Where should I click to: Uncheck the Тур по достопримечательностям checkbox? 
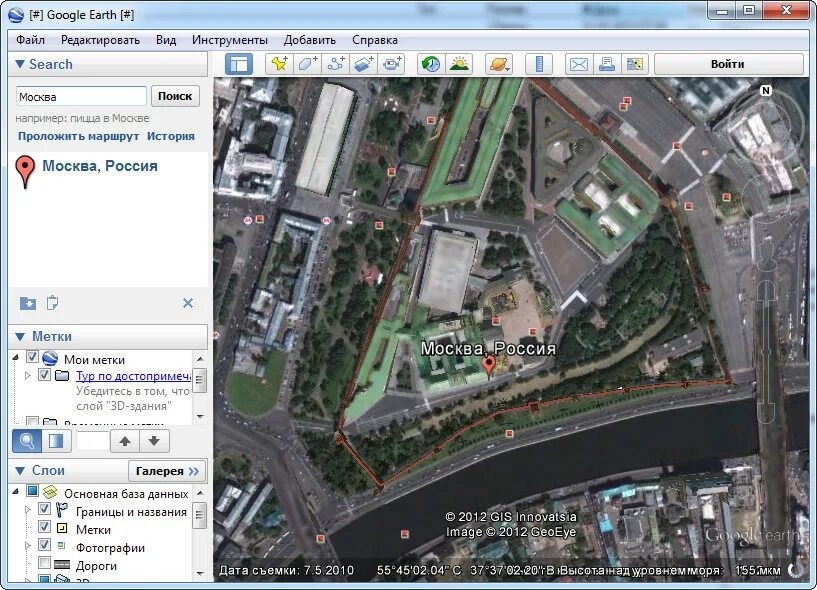coord(44,375)
